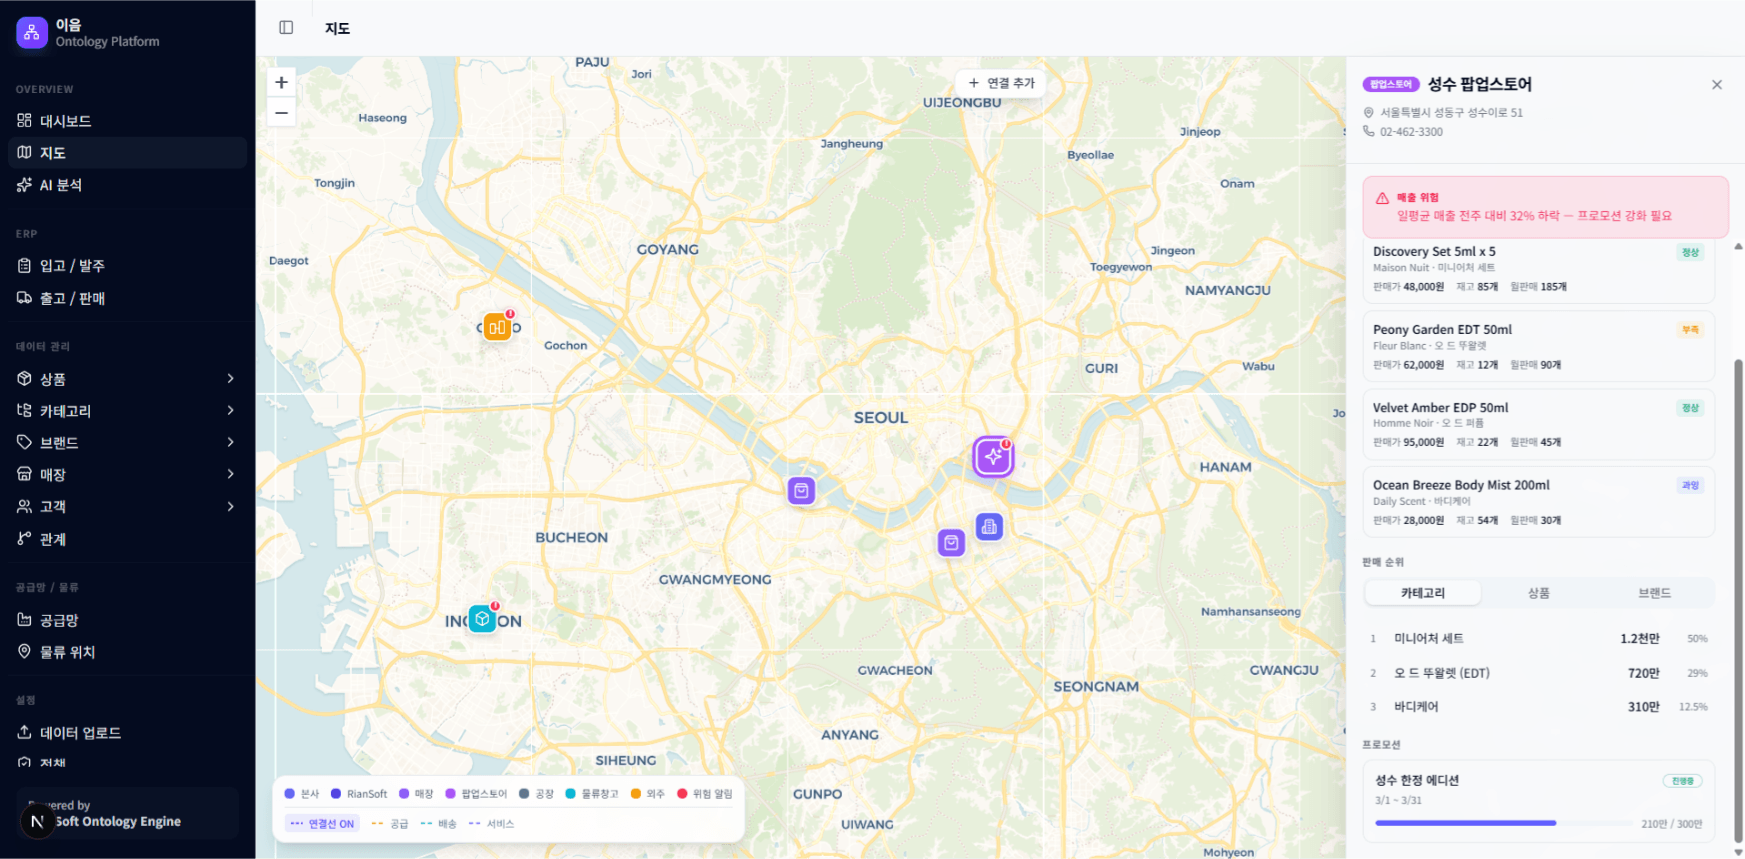
Task: Select the orange outsourcing marker near Gochon
Action: click(x=497, y=327)
